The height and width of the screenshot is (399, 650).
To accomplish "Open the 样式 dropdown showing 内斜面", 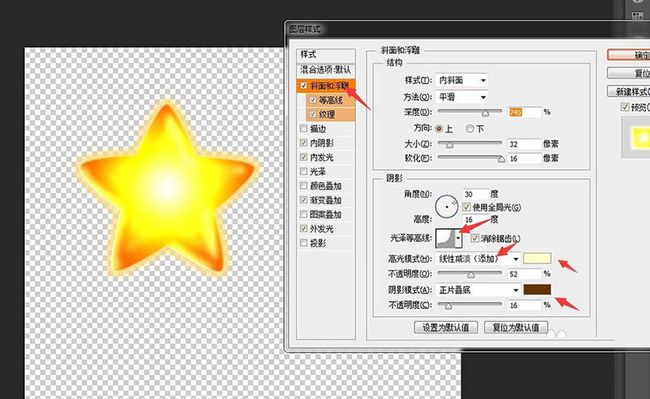I will point(461,80).
